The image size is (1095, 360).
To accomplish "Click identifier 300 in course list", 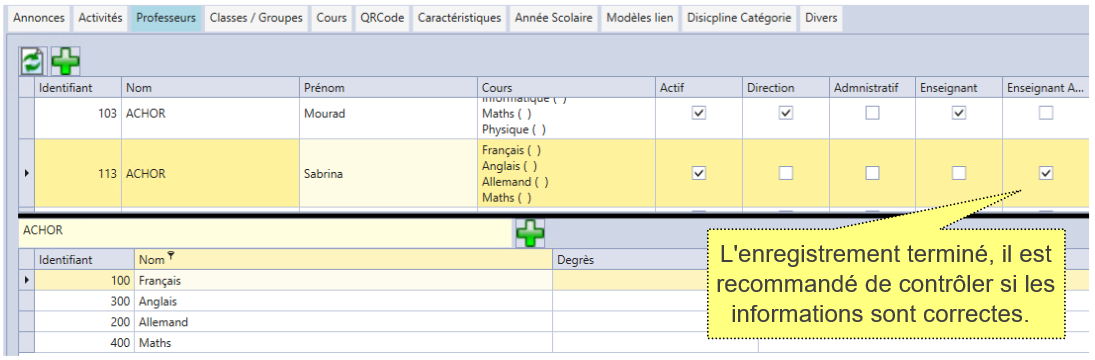I will pos(84,301).
